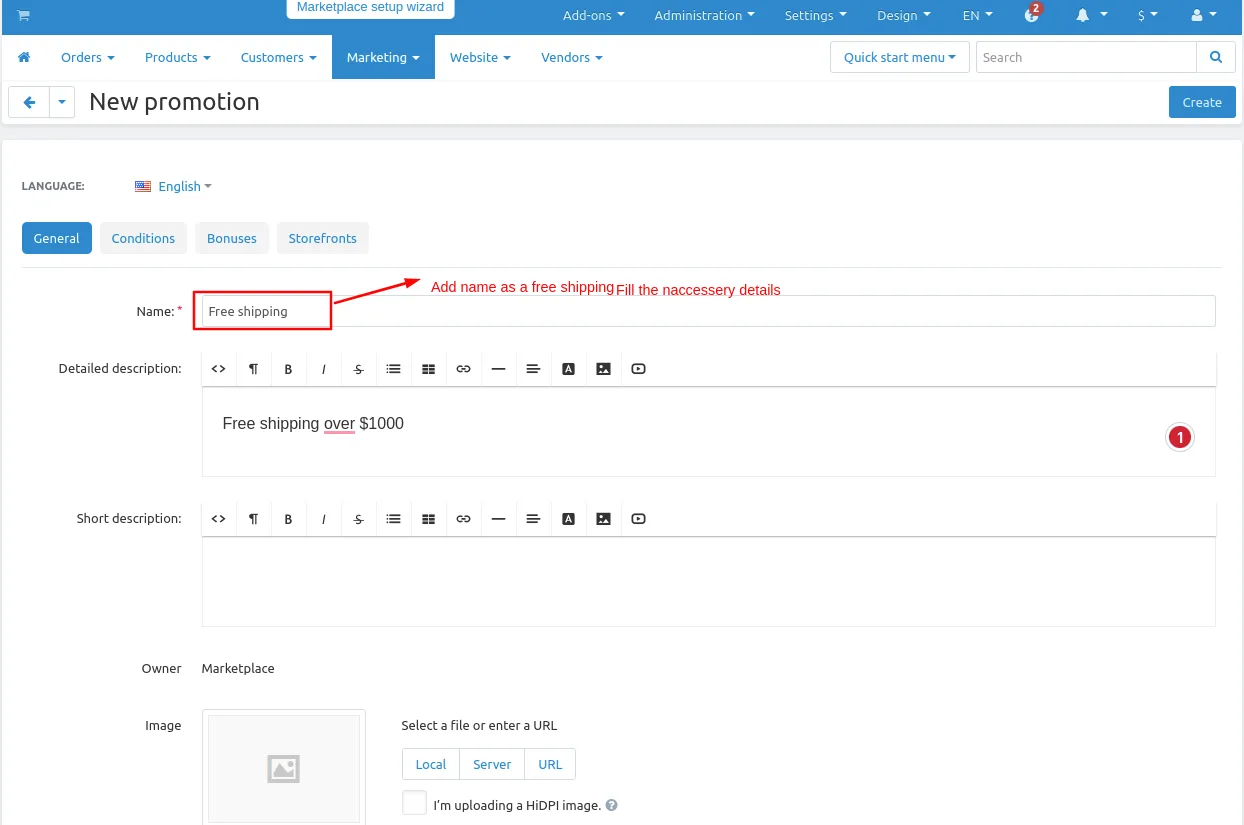Choose Local file upload
This screenshot has width=1244, height=825.
(x=431, y=764)
